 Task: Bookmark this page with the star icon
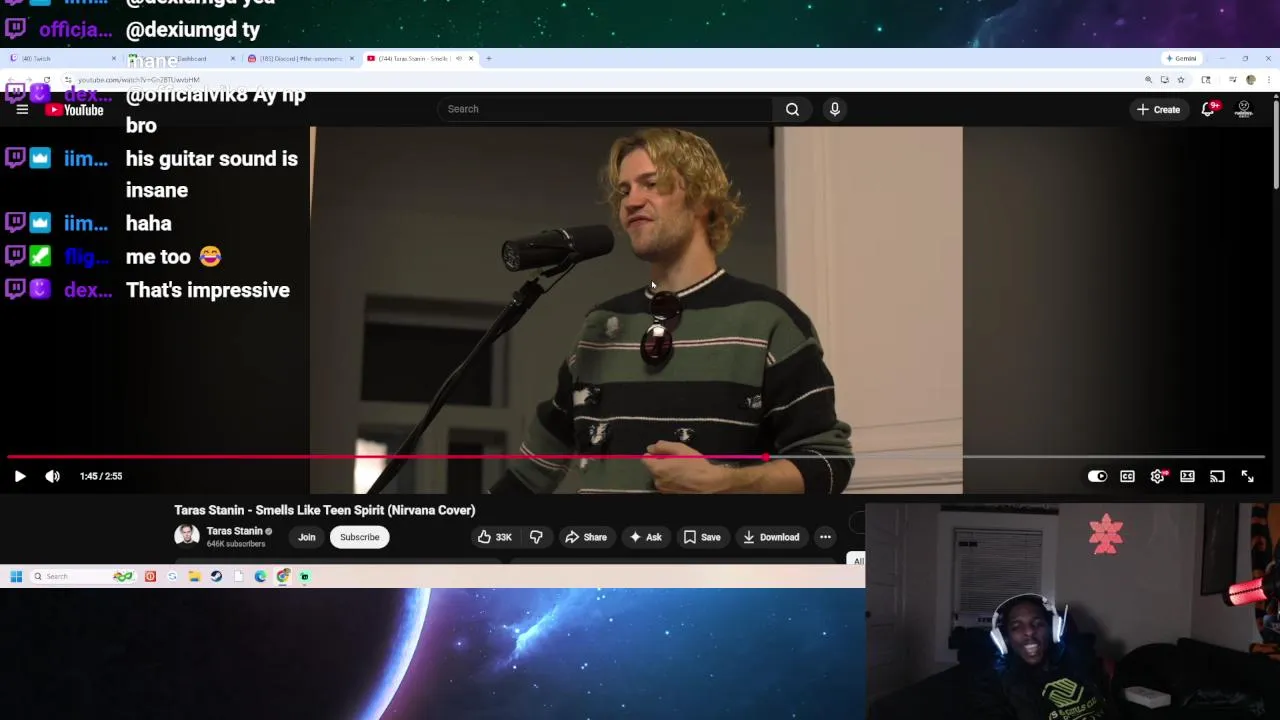1180,79
